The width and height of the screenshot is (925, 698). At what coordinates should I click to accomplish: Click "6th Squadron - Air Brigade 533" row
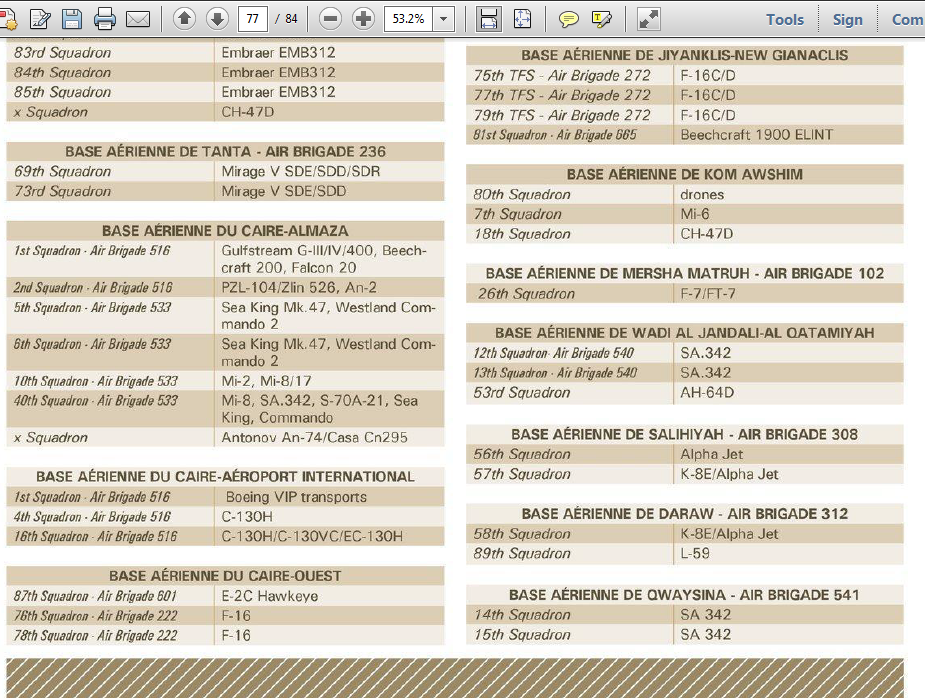pyautogui.click(x=92, y=344)
